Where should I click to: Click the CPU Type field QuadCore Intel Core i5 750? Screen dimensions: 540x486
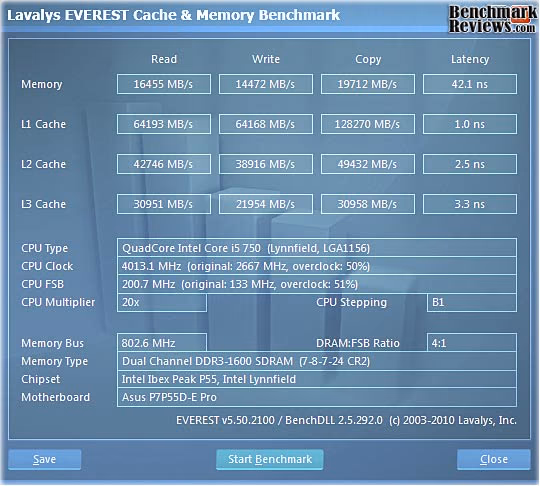pyautogui.click(x=316, y=248)
